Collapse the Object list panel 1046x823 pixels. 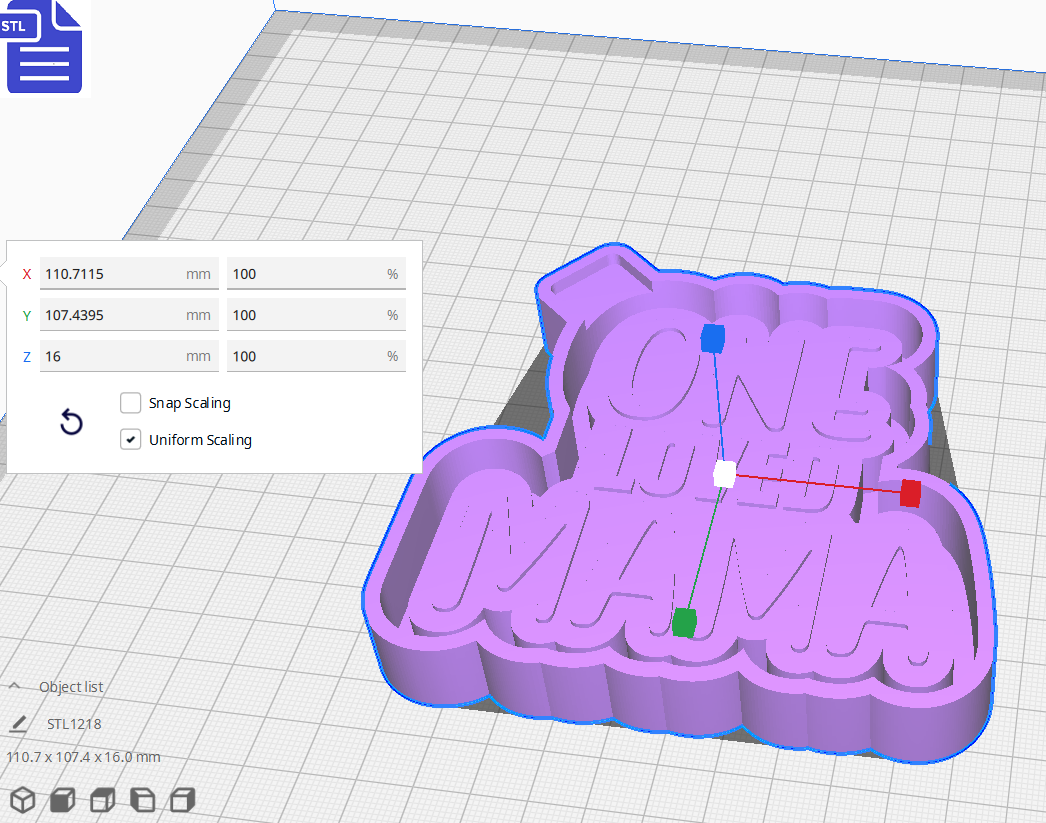tap(13, 686)
